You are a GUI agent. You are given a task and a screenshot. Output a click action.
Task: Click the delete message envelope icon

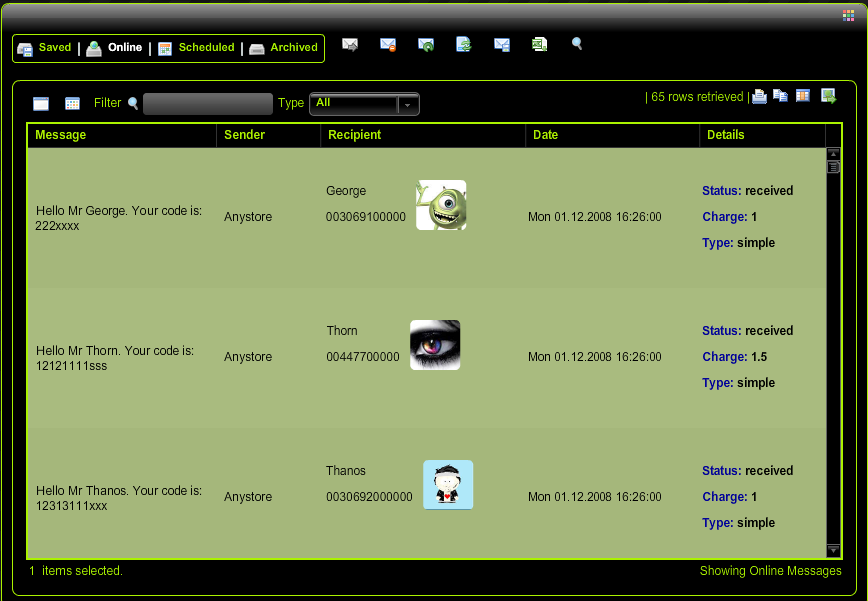(x=388, y=44)
